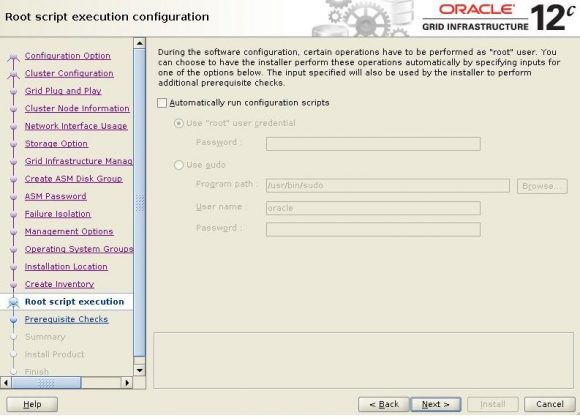Click the scroll down arrow in step list
Screen dimensions: 580x418
pyautogui.click(x=139, y=370)
